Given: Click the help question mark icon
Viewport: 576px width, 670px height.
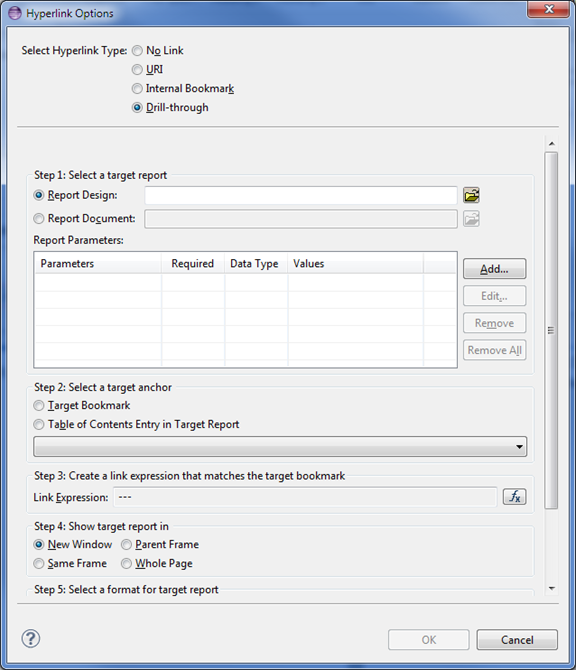Looking at the screenshot, I should [31, 639].
